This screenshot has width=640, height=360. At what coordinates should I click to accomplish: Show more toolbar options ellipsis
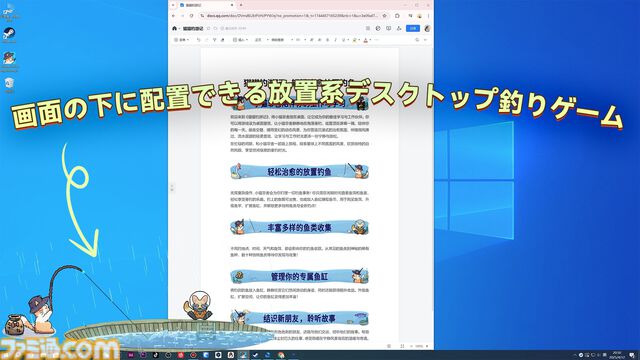(376, 40)
